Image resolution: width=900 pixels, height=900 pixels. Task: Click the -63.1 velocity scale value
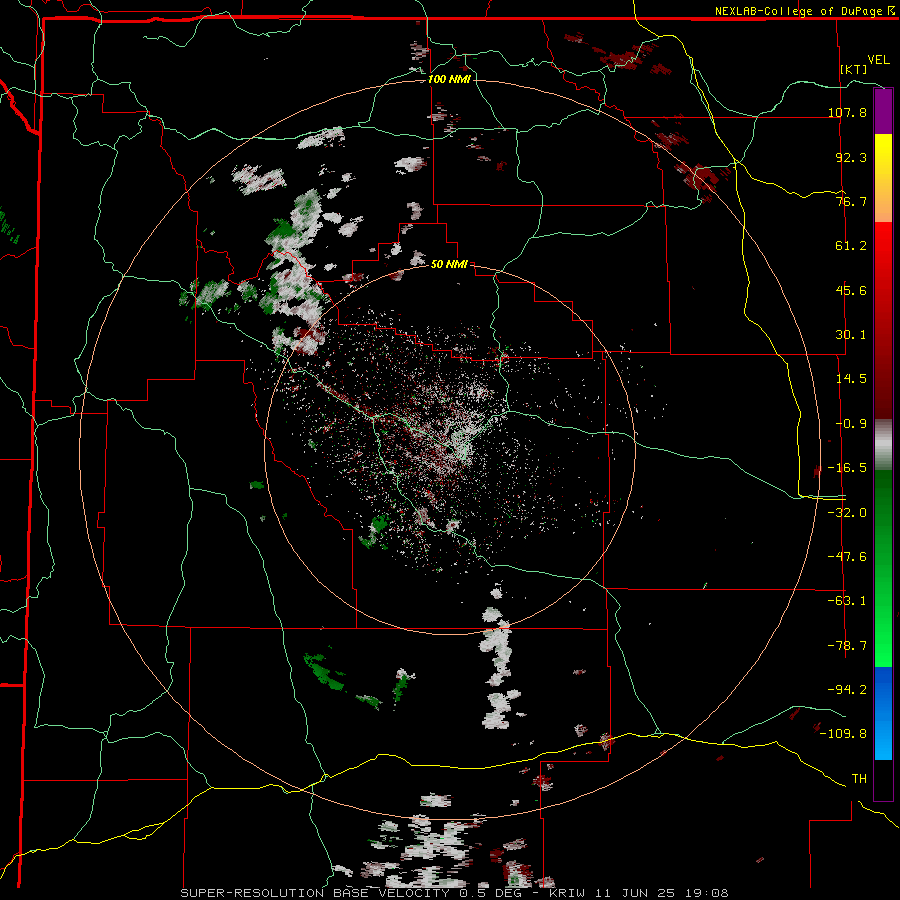[847, 600]
